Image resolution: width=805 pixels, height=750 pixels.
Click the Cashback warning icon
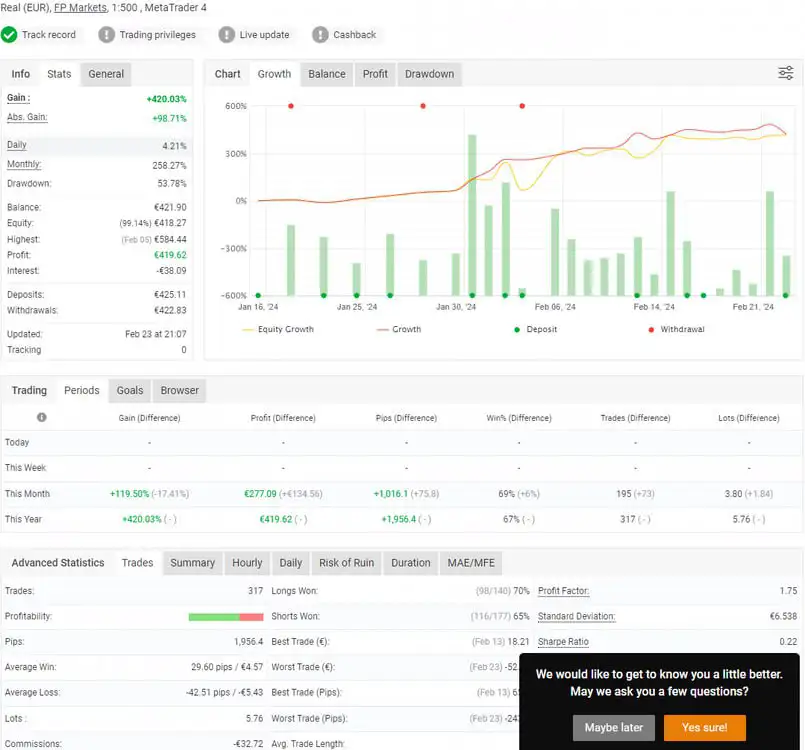click(321, 35)
